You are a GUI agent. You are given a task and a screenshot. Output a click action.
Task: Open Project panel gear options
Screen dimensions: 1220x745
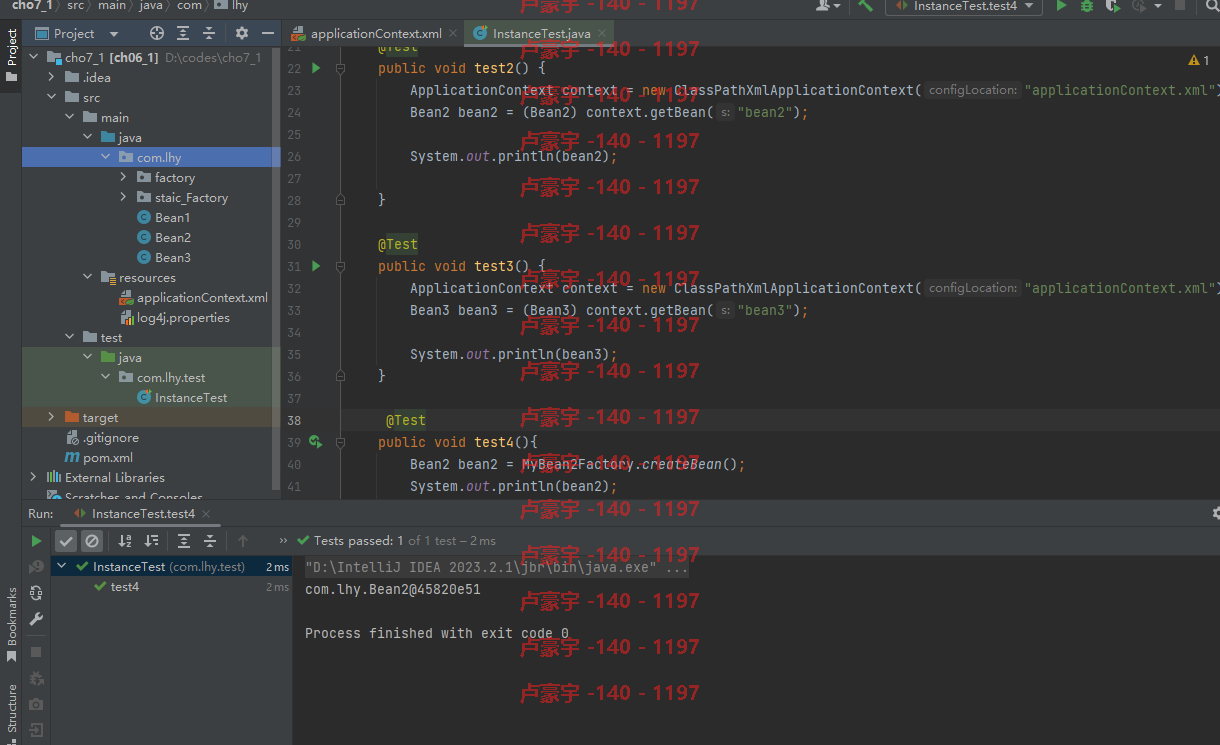[241, 33]
